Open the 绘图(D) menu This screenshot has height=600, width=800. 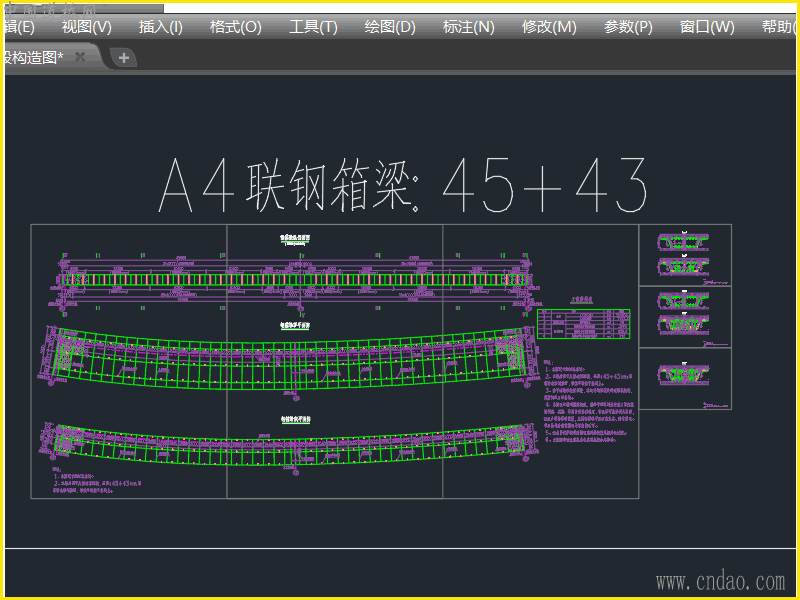(x=390, y=27)
